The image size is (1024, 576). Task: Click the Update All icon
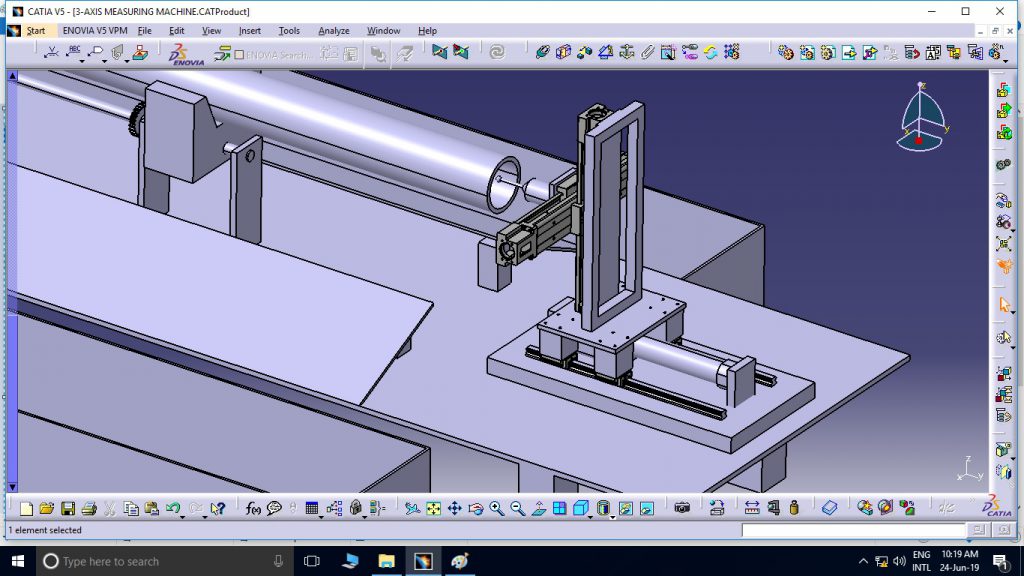click(x=497, y=52)
